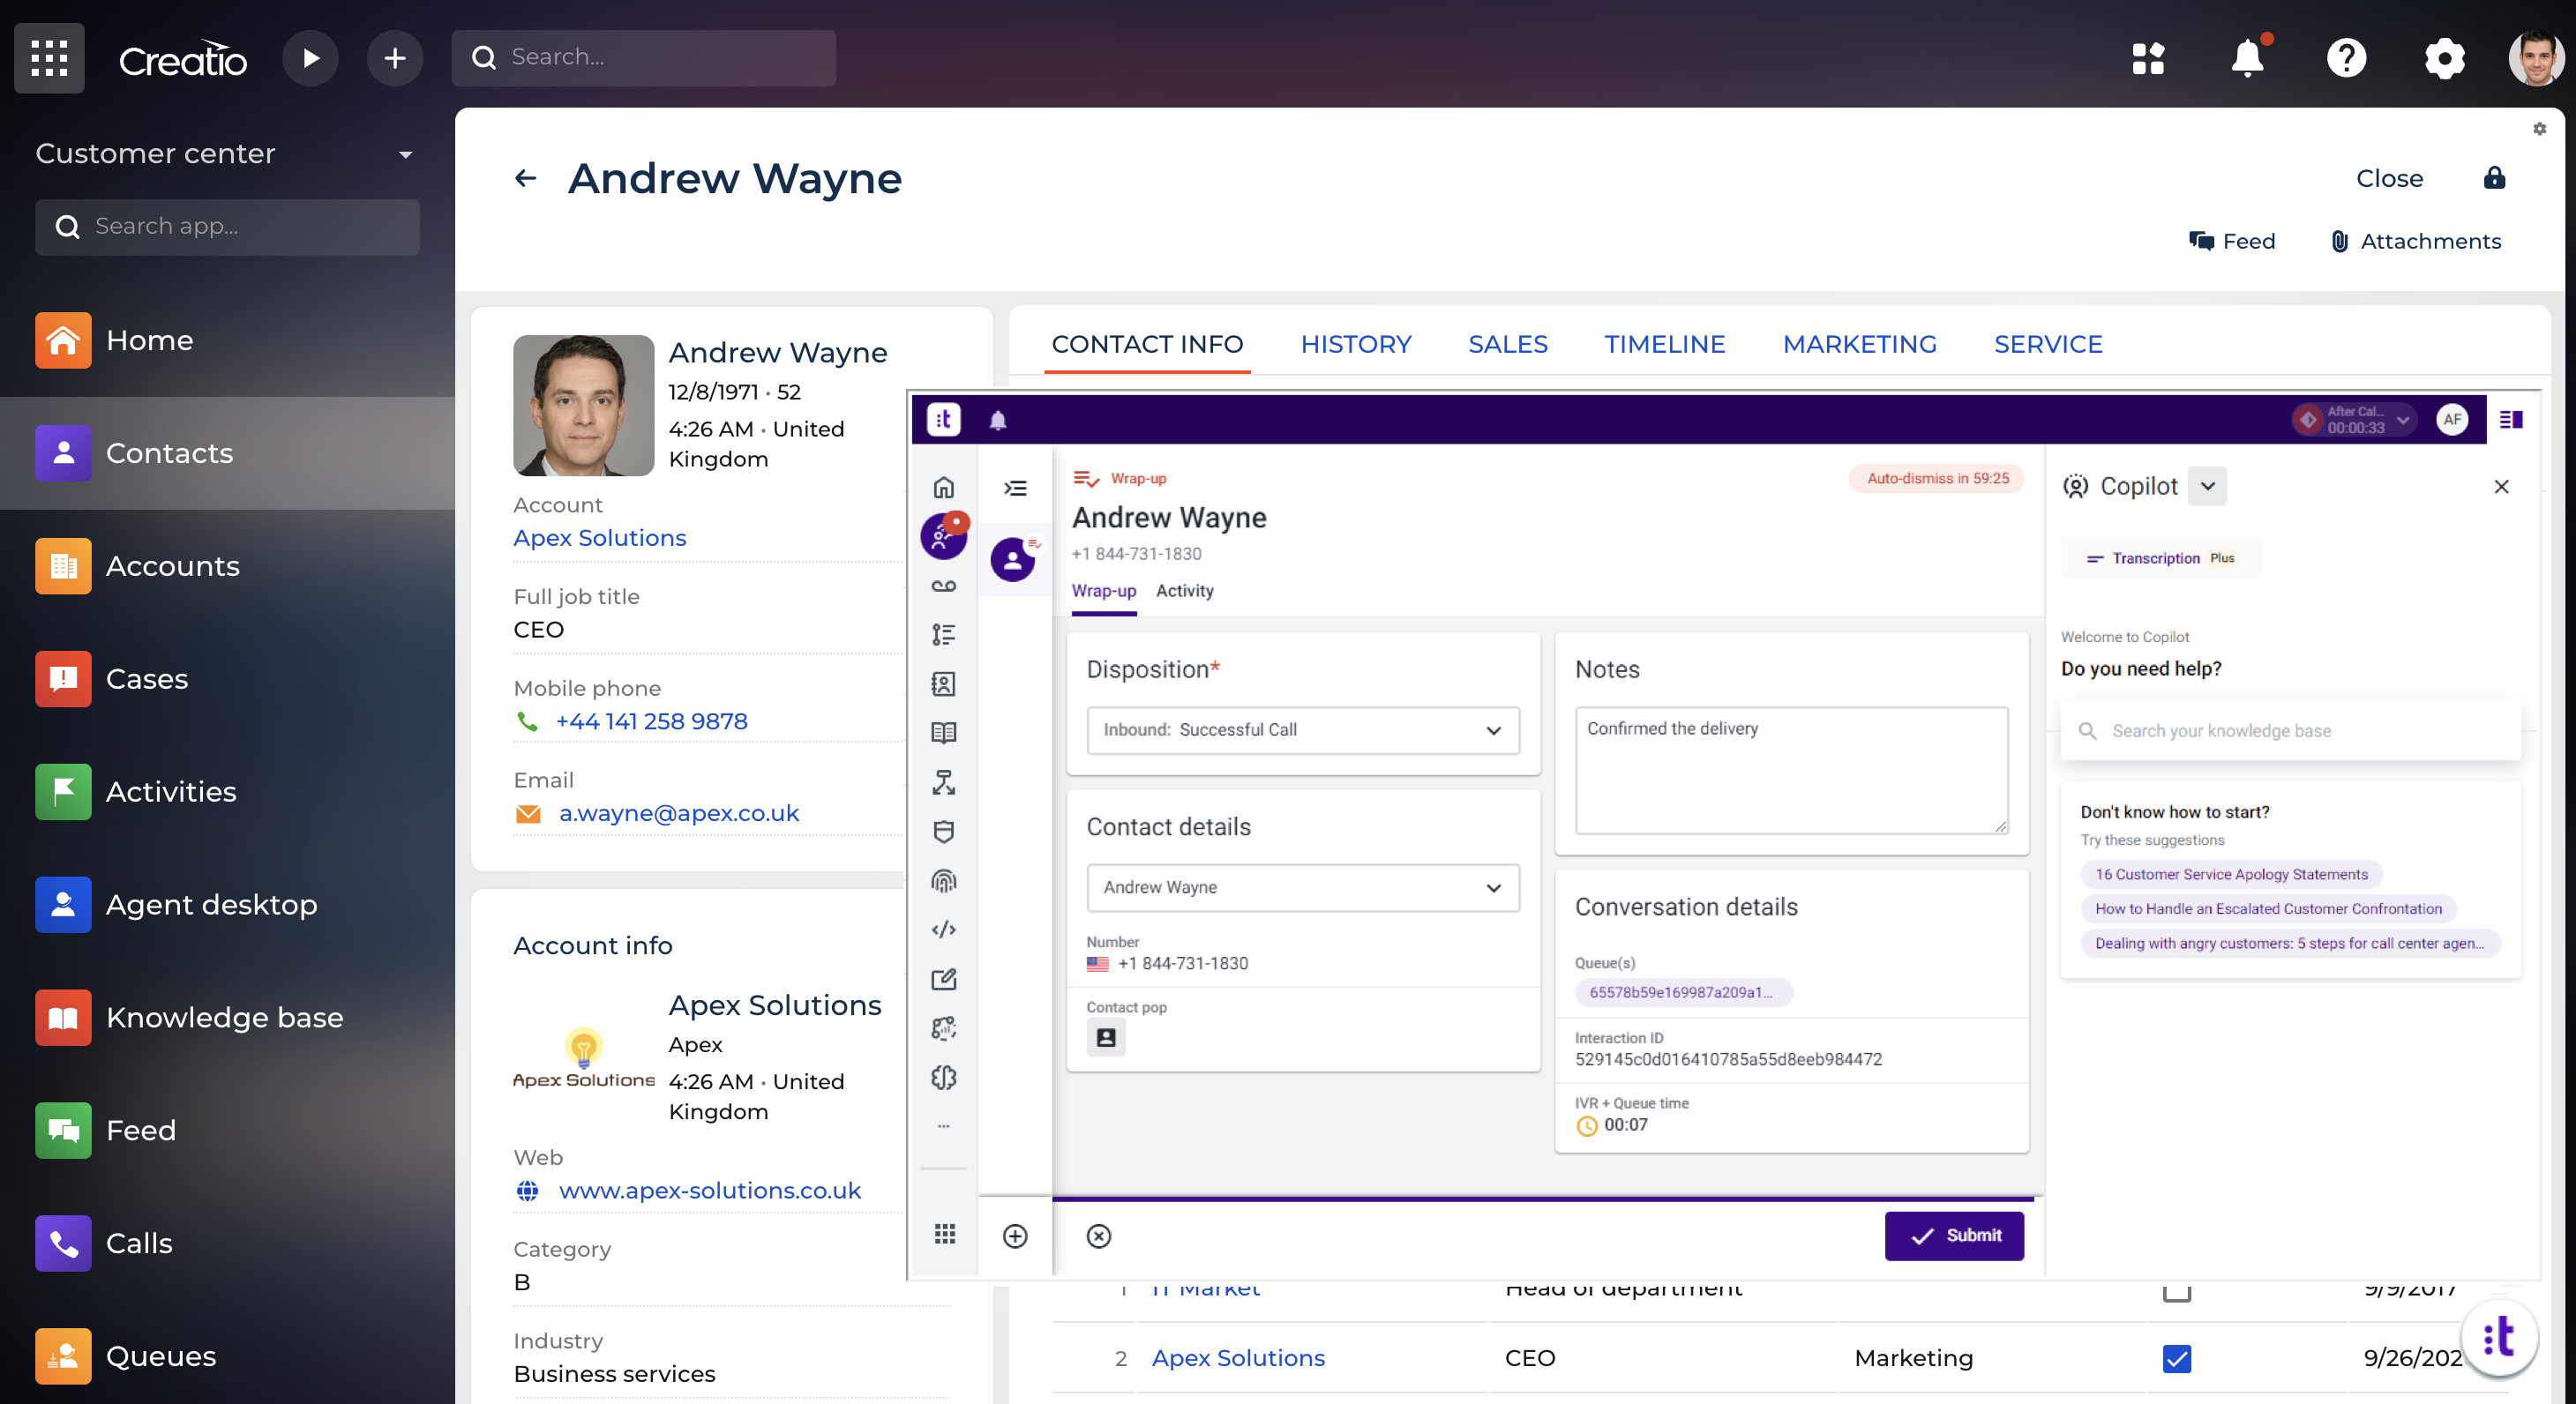Open the voicemail icon in Talkdesk rail

click(943, 586)
